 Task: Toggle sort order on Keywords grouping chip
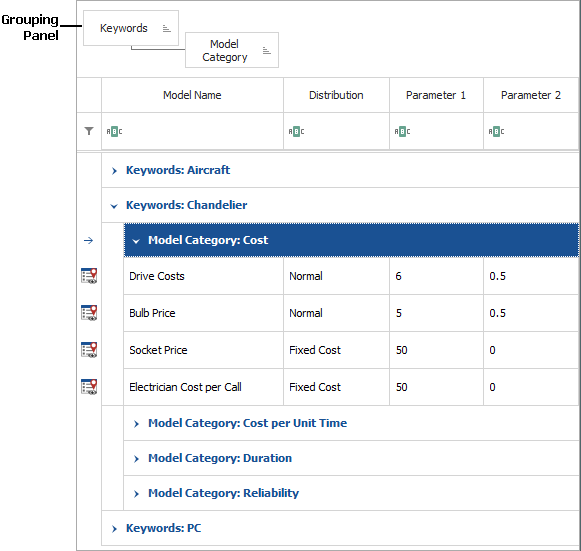(x=167, y=29)
